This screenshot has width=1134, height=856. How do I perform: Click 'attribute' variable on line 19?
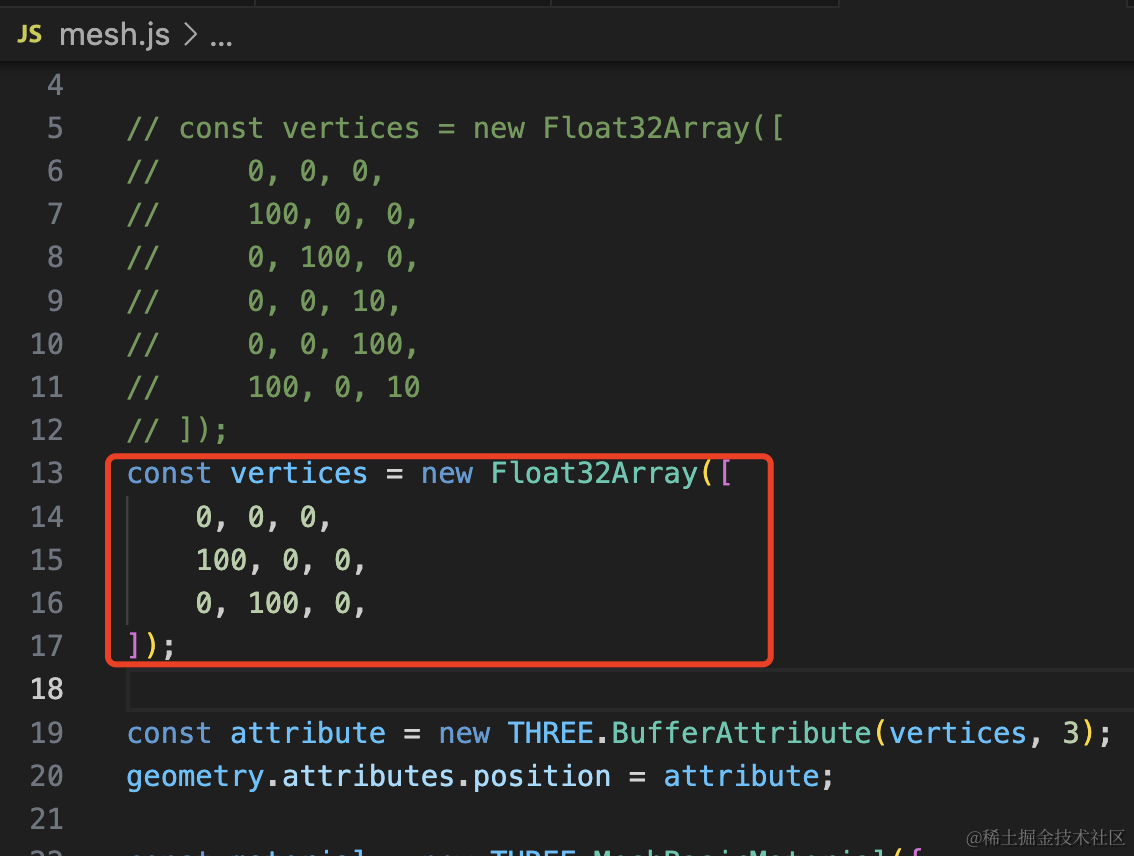point(308,732)
